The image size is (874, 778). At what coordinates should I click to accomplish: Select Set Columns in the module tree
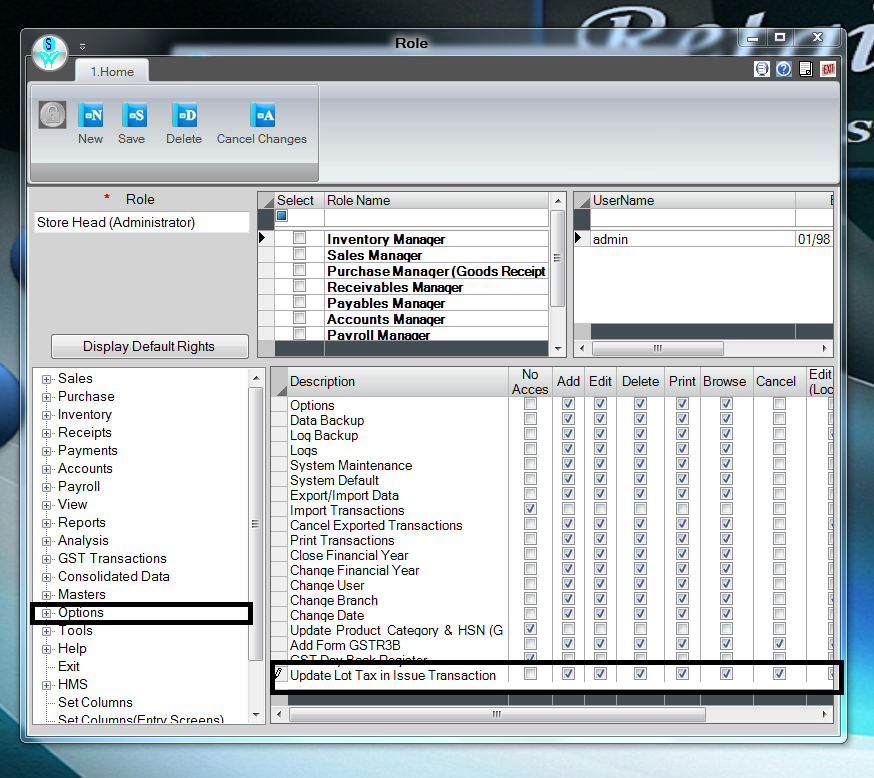pyautogui.click(x=95, y=702)
